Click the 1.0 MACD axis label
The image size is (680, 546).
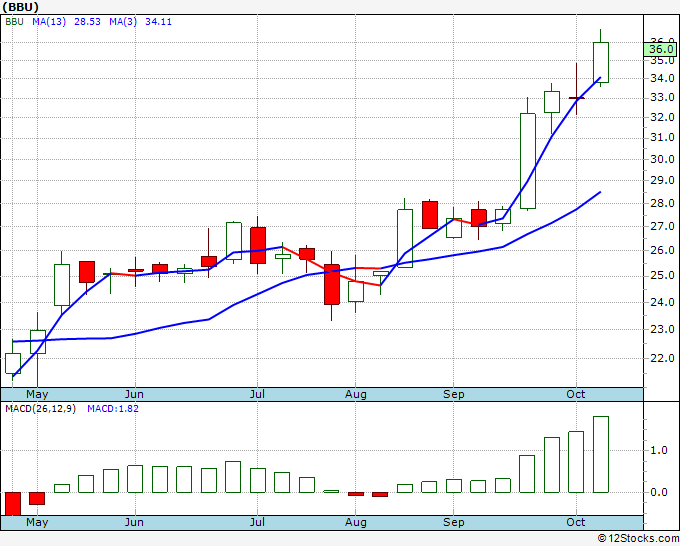click(x=659, y=451)
